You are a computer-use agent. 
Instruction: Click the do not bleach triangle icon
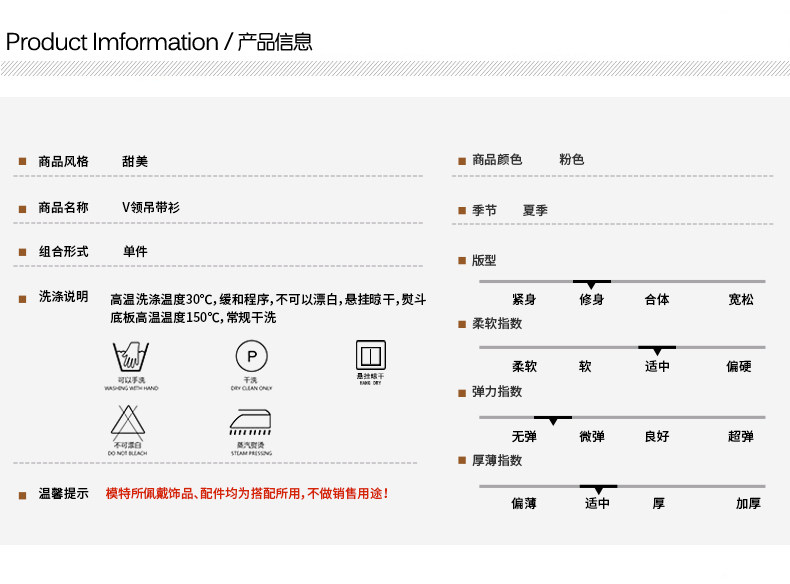coord(128,421)
